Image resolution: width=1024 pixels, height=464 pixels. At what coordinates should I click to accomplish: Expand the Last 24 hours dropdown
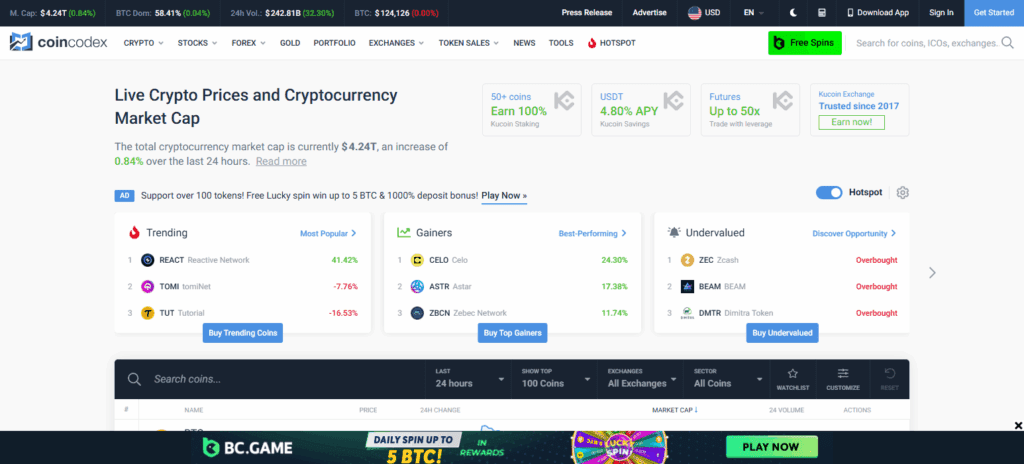470,378
